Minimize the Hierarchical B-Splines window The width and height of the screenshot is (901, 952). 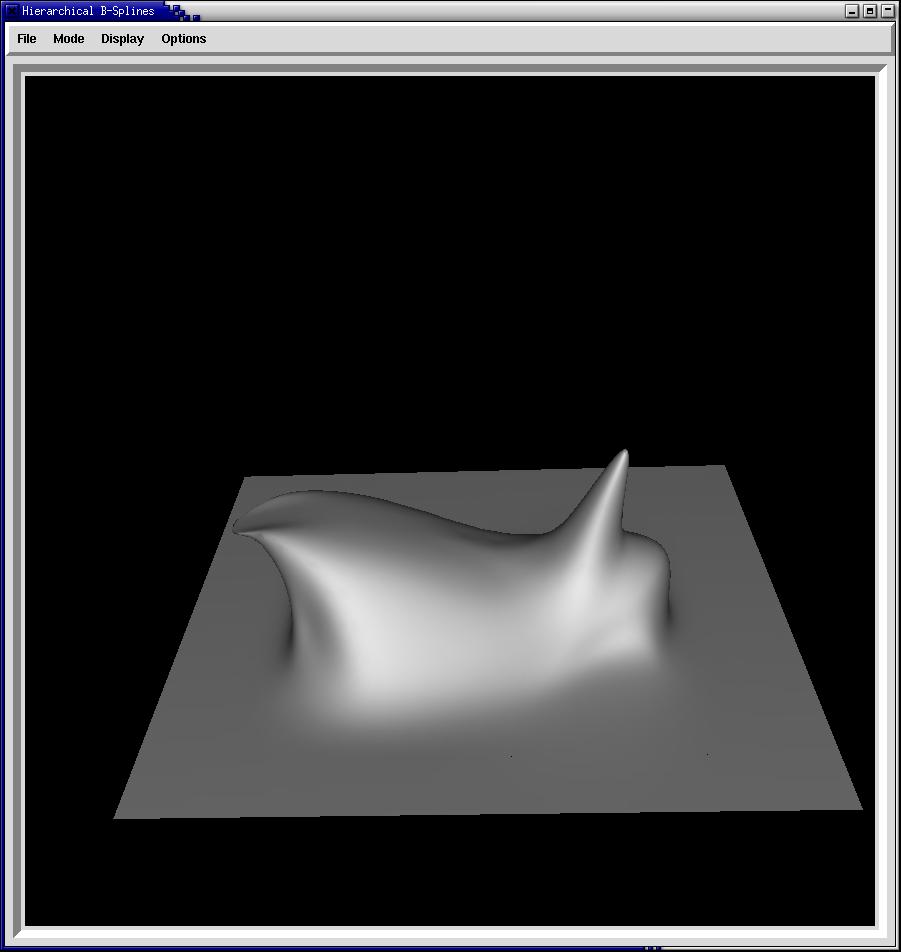coord(852,11)
